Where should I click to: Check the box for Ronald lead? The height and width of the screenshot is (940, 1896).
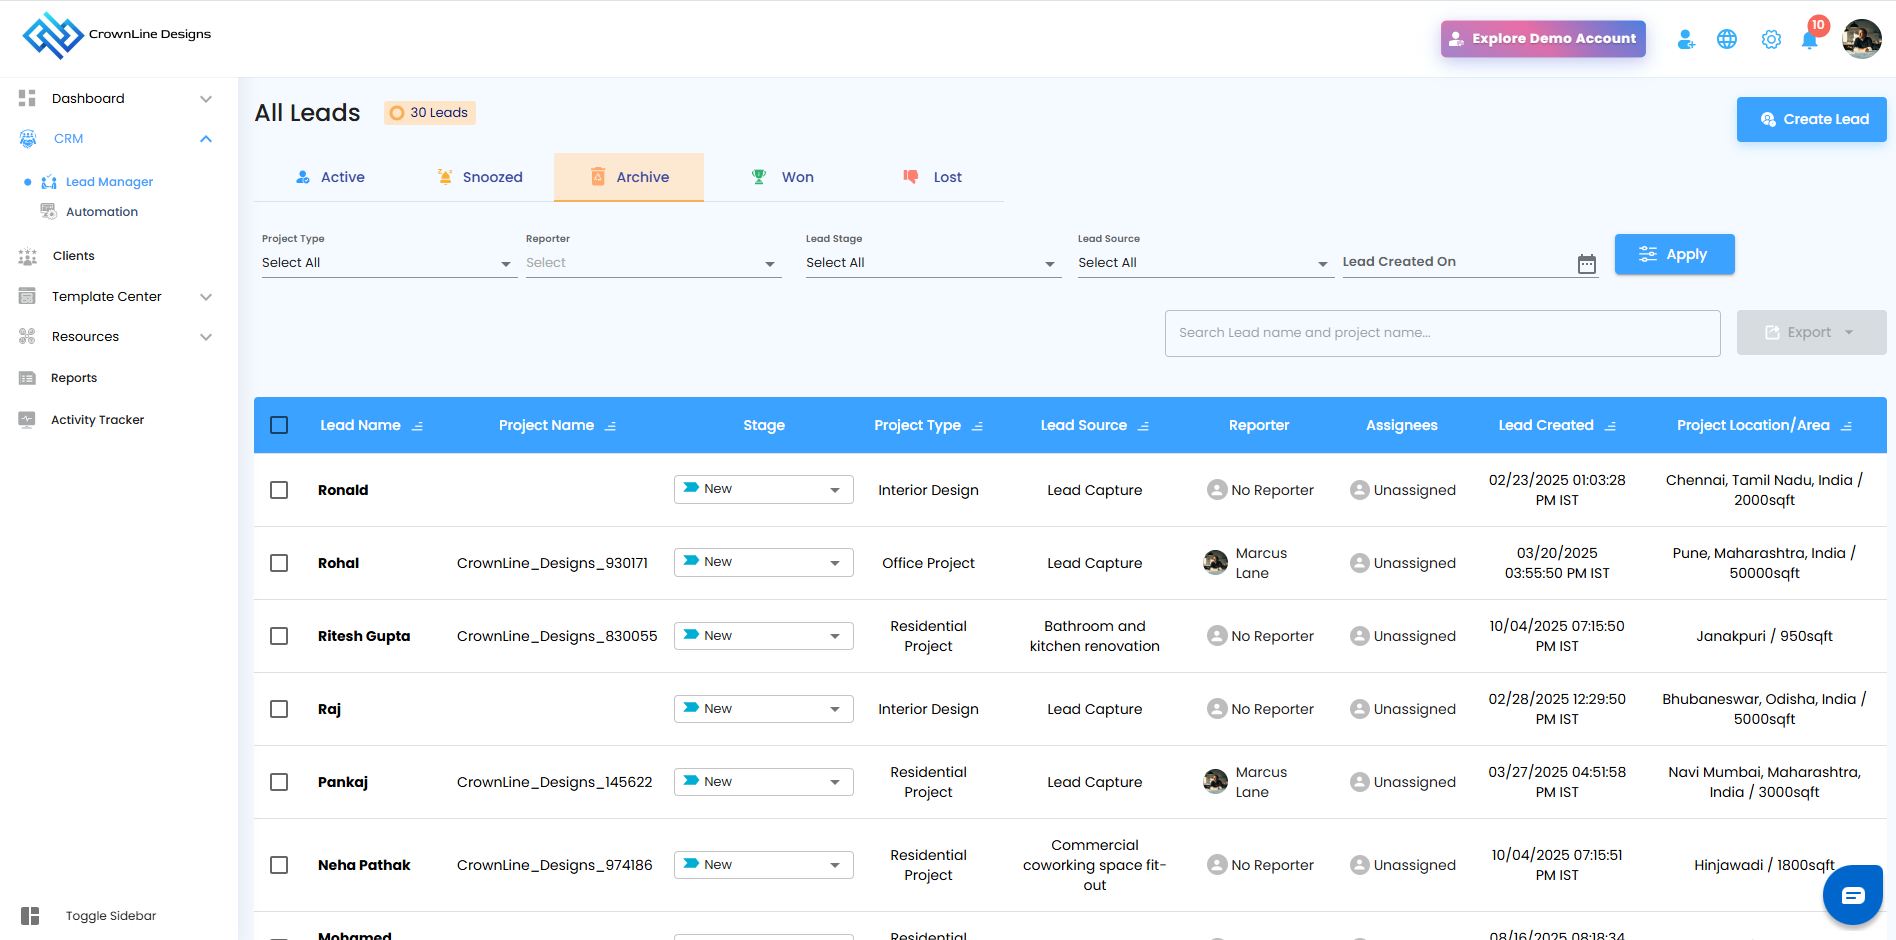279,490
